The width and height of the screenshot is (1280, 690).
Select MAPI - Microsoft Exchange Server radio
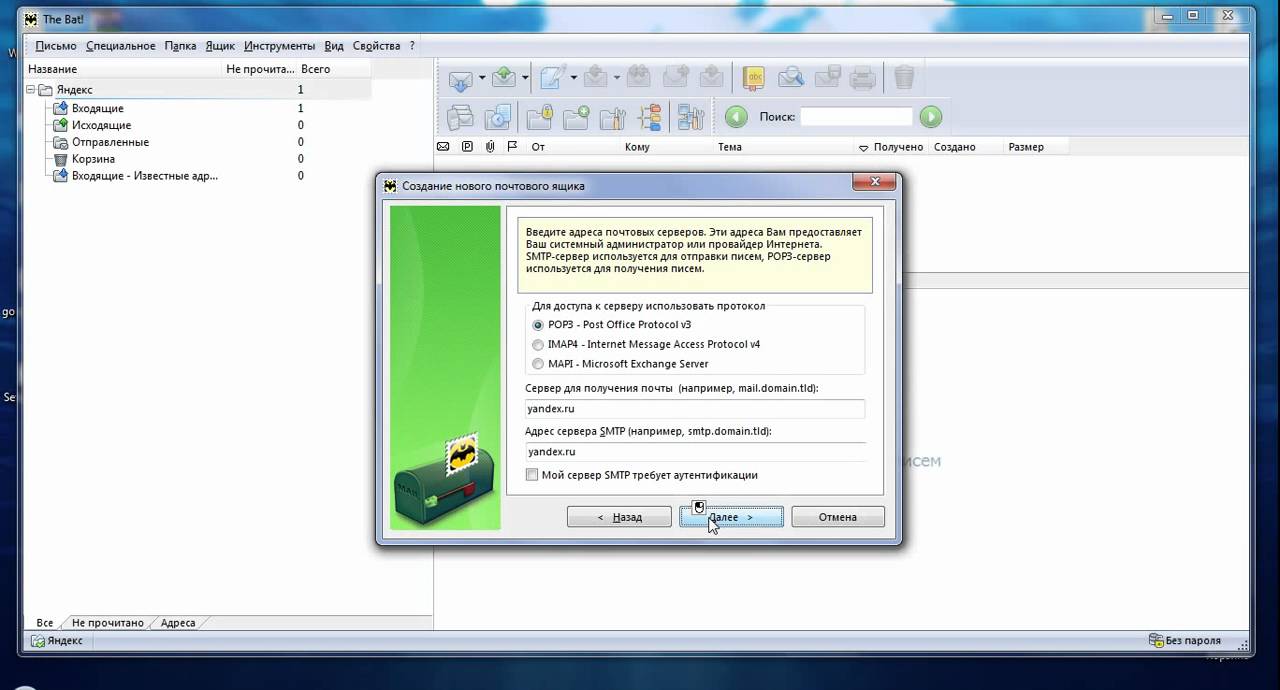pyautogui.click(x=538, y=364)
